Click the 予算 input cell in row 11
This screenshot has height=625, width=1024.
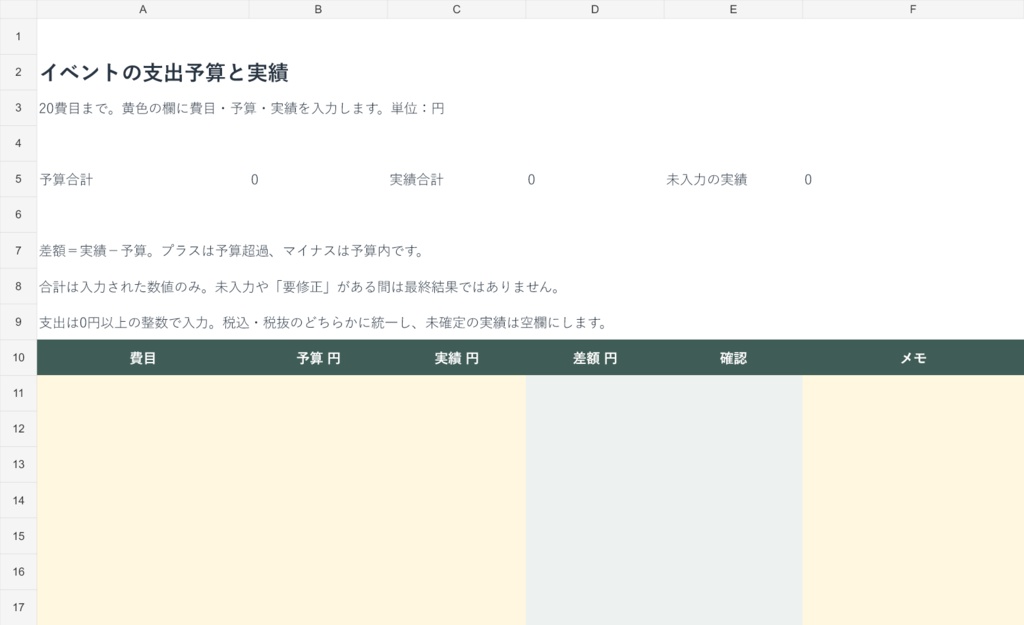click(x=318, y=393)
